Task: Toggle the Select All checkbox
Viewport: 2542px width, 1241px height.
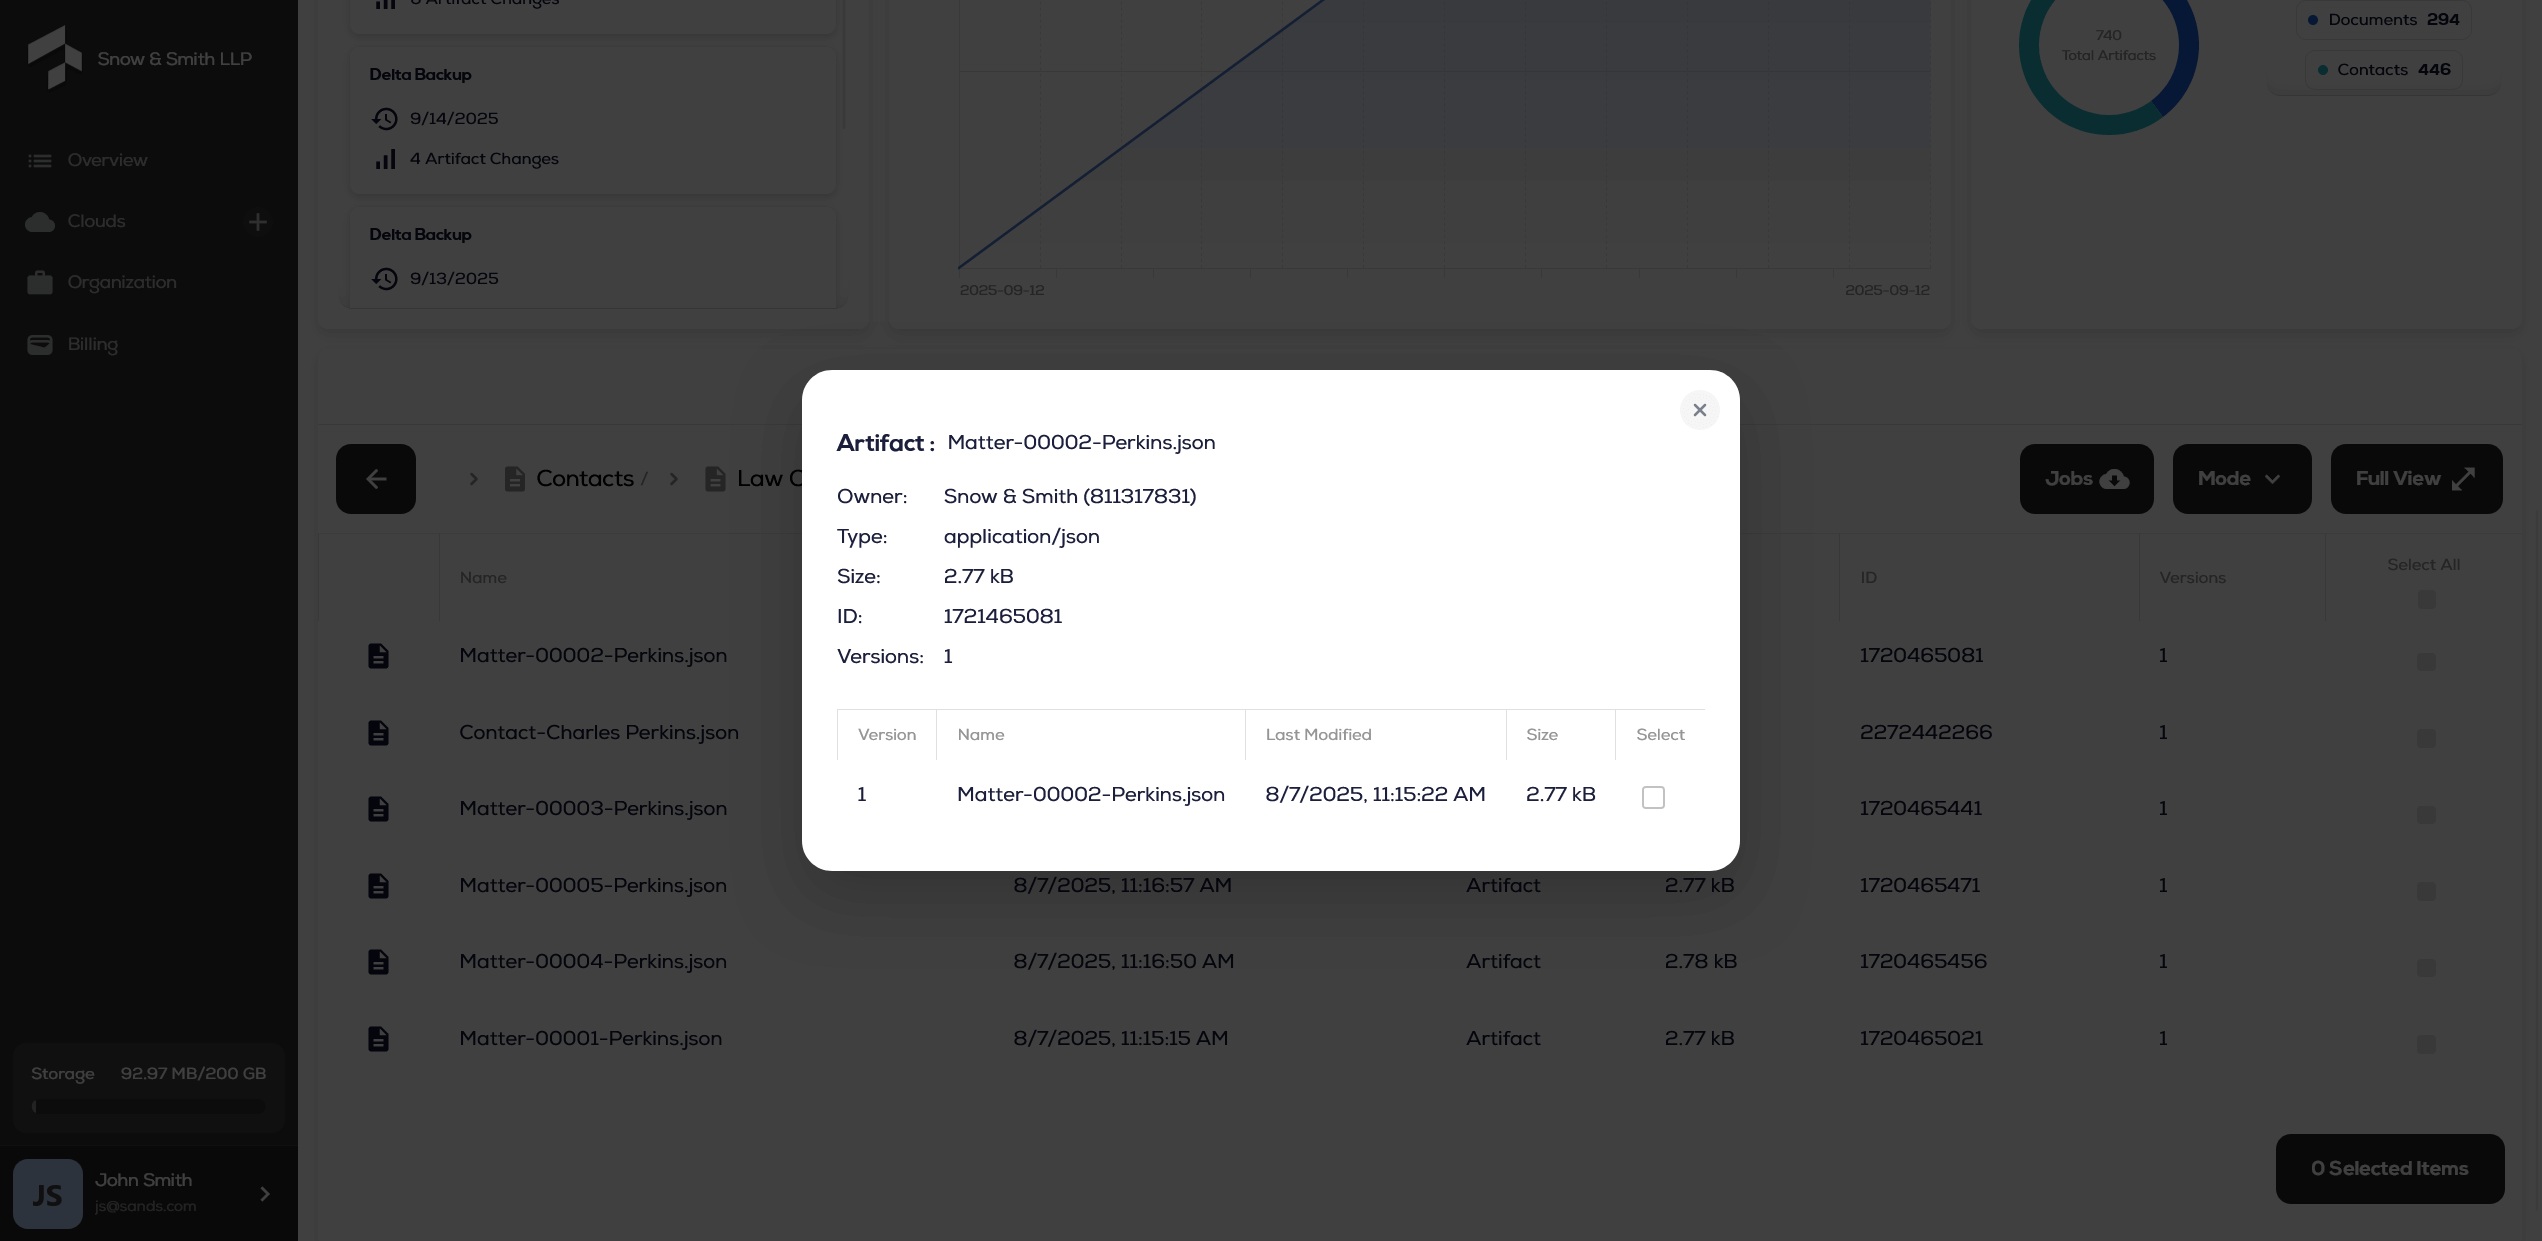Action: 2426,599
